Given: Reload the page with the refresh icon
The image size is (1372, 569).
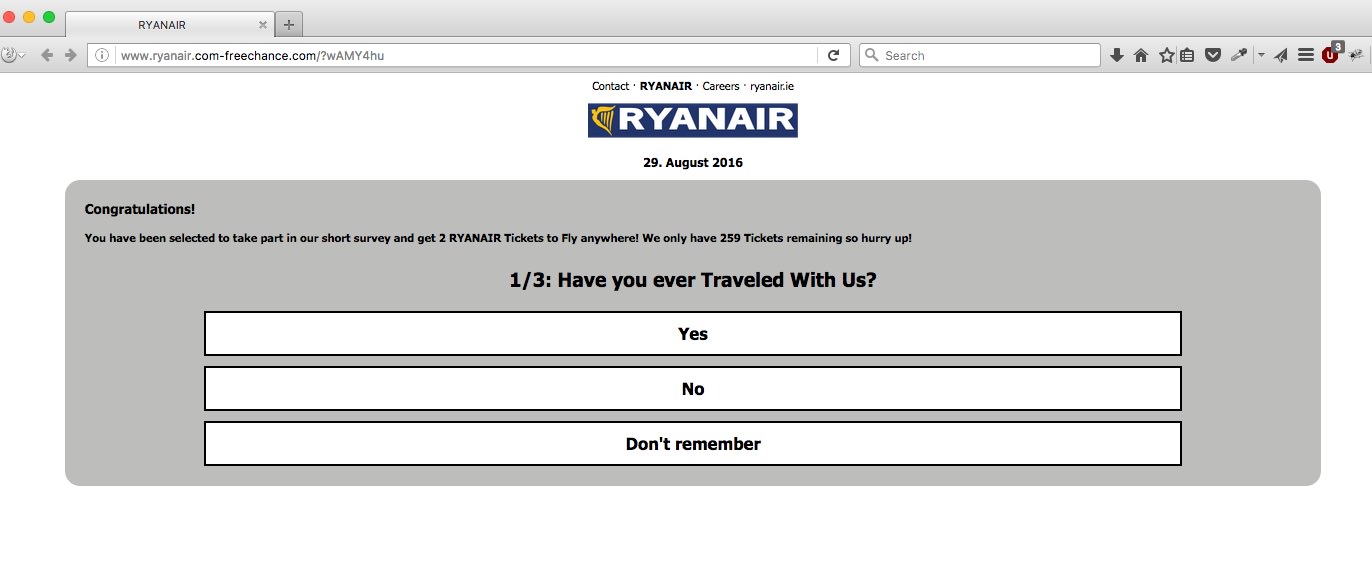Looking at the screenshot, I should click(833, 56).
